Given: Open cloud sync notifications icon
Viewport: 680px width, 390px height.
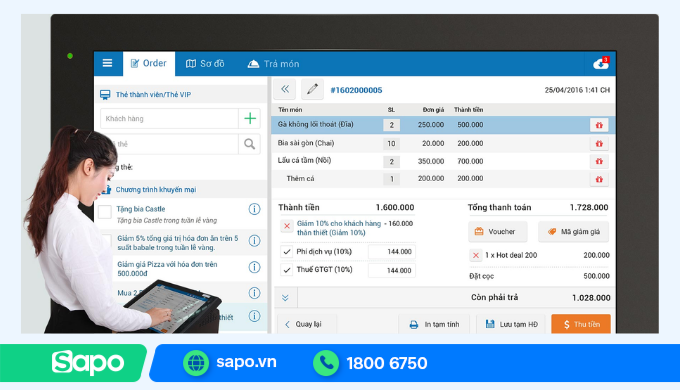Looking at the screenshot, I should (601, 63).
